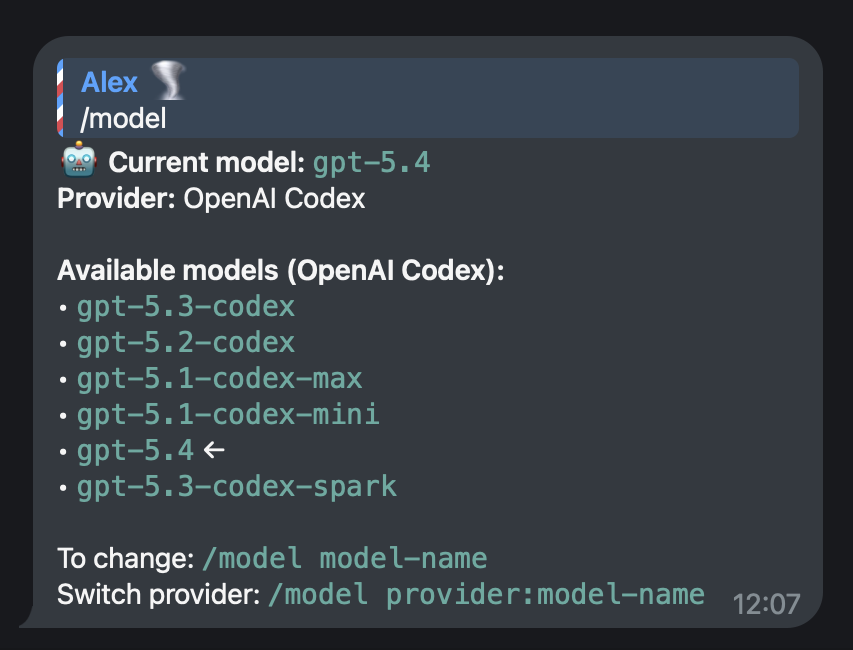
Task: Click the 'Current model:' label
Action: (x=206, y=162)
